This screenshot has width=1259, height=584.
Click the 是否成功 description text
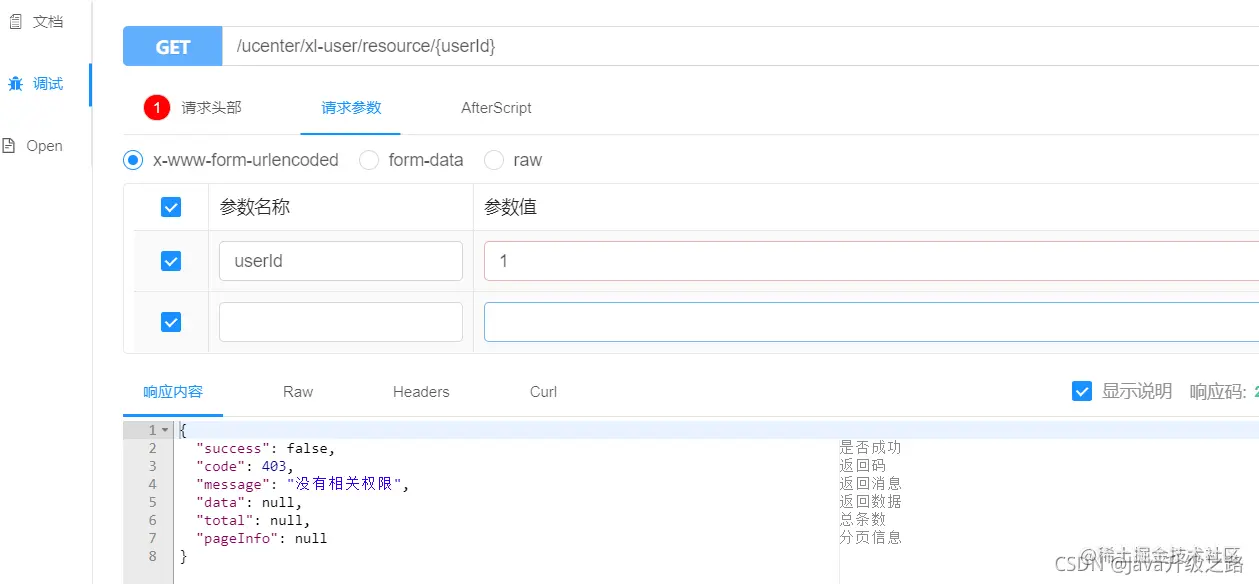[x=870, y=447]
